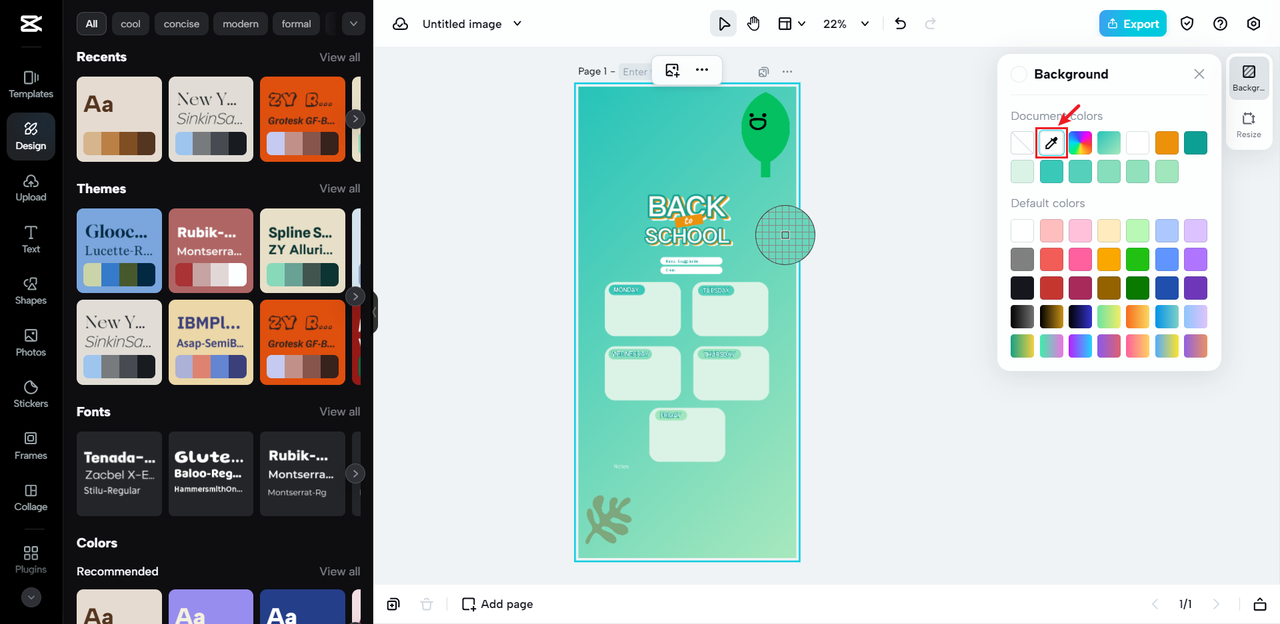Open more options above the page
The height and width of the screenshot is (624, 1280).
pos(702,70)
